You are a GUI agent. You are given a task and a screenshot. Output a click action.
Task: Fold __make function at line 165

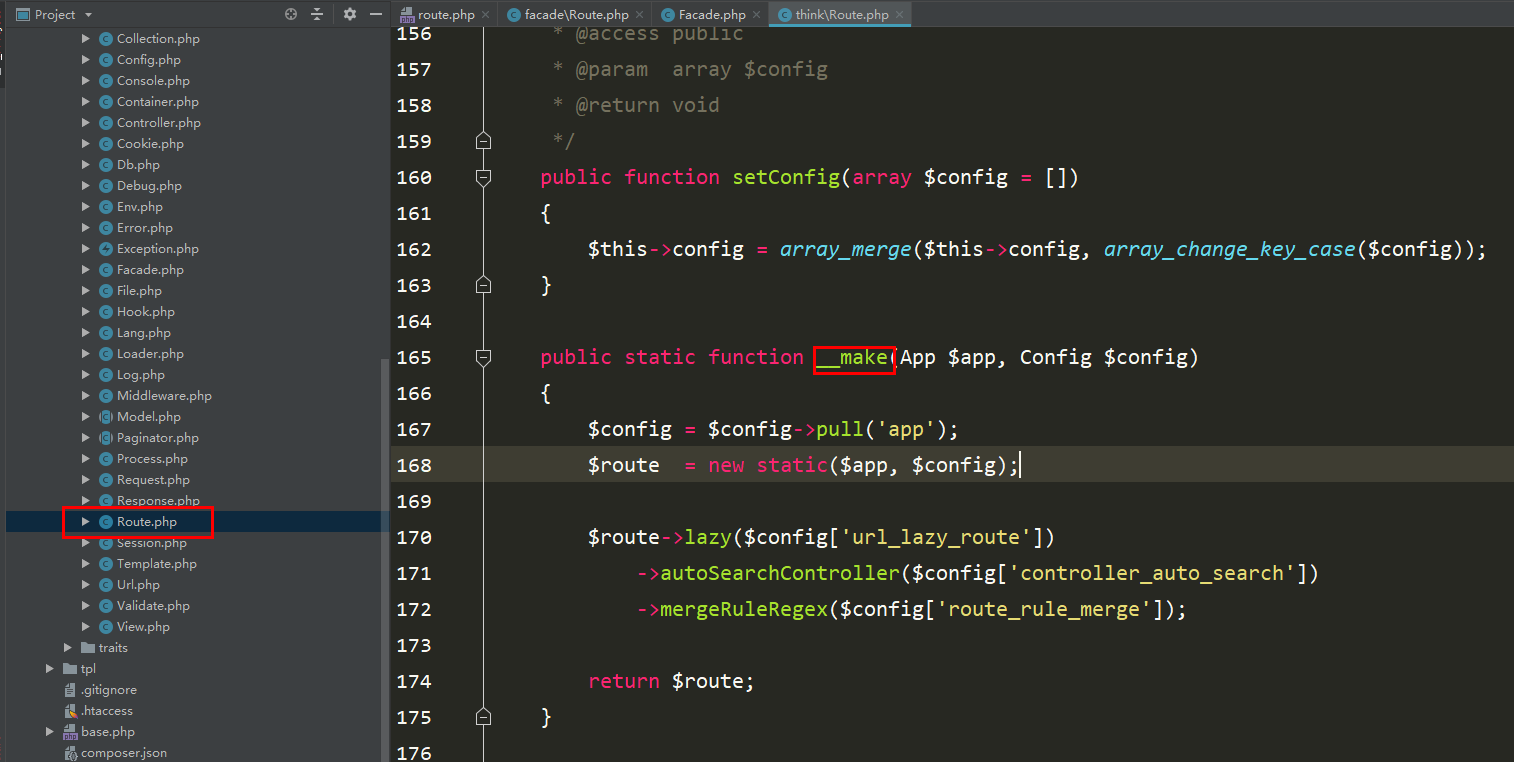[484, 358]
